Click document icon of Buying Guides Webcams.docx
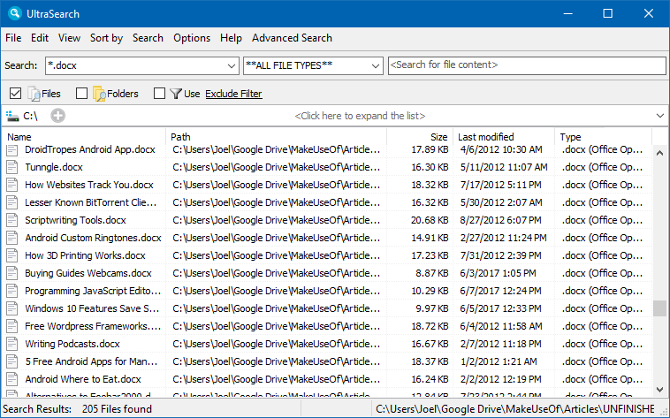Screen dimensions: 670x418 12,273
